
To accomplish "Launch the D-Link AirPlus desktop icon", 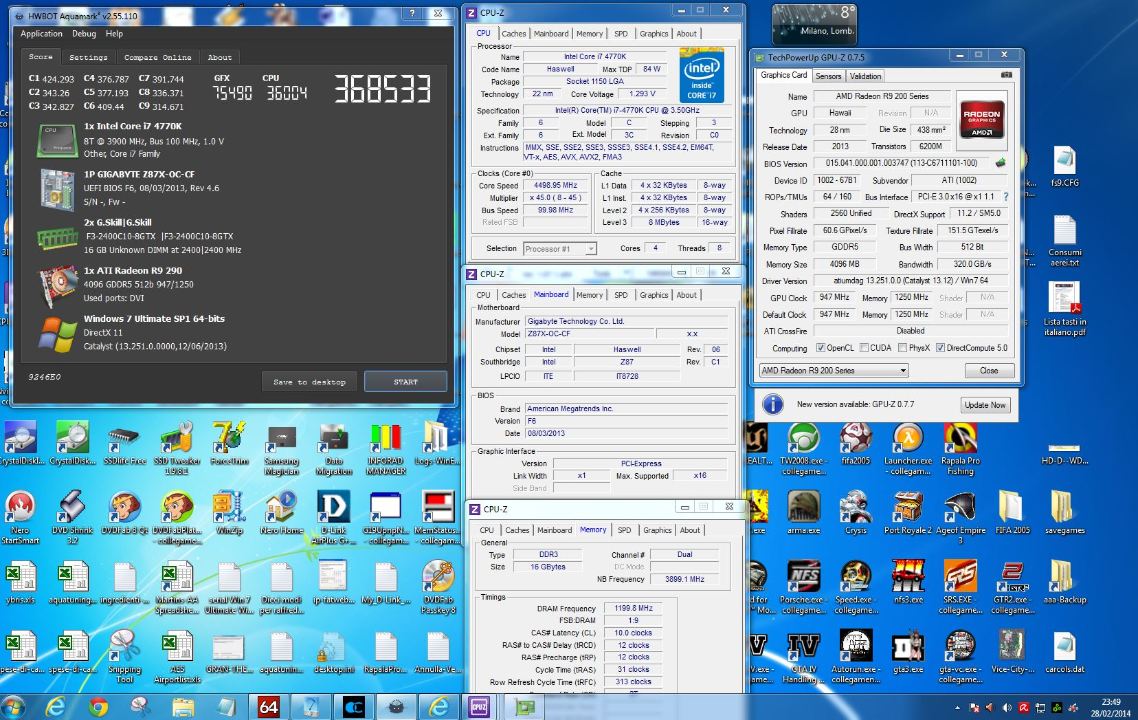I will point(333,517).
